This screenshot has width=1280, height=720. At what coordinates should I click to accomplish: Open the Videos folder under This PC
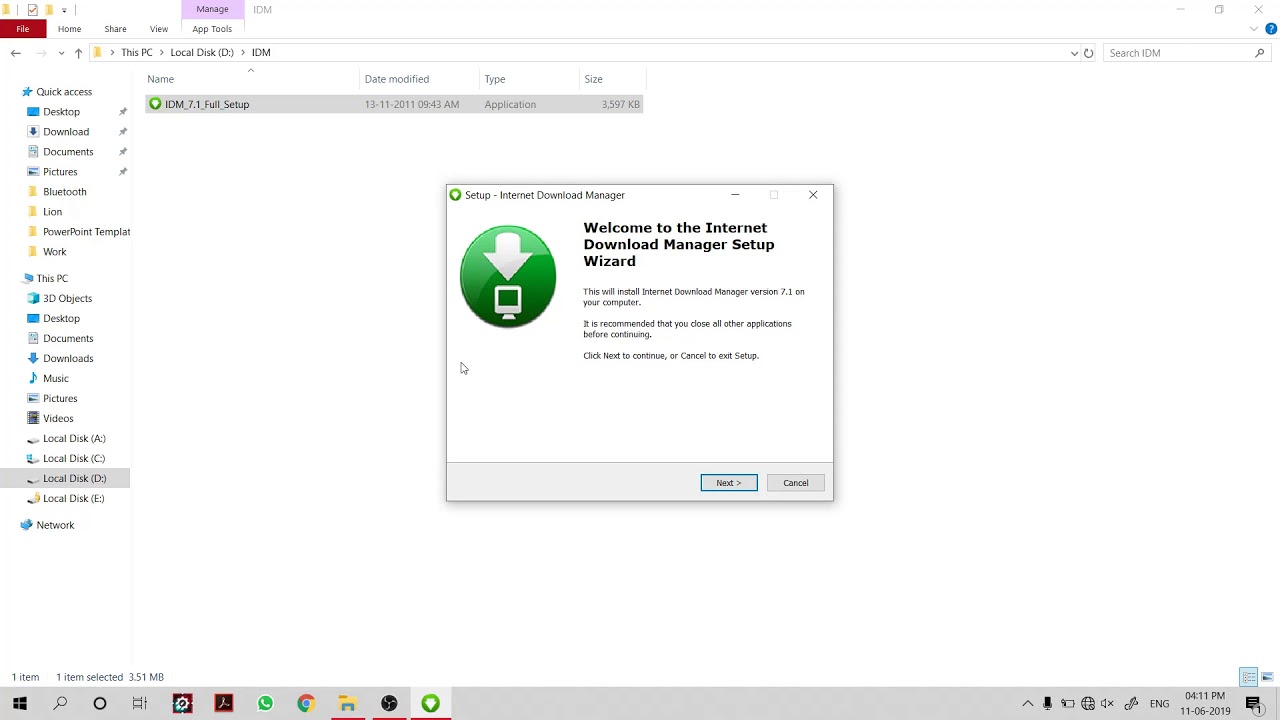[x=58, y=419]
